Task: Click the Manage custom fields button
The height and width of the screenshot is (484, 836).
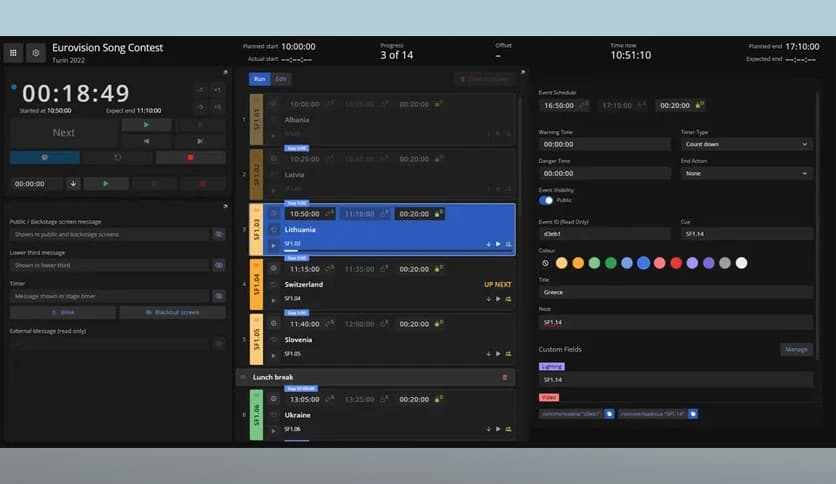Action: coord(797,349)
